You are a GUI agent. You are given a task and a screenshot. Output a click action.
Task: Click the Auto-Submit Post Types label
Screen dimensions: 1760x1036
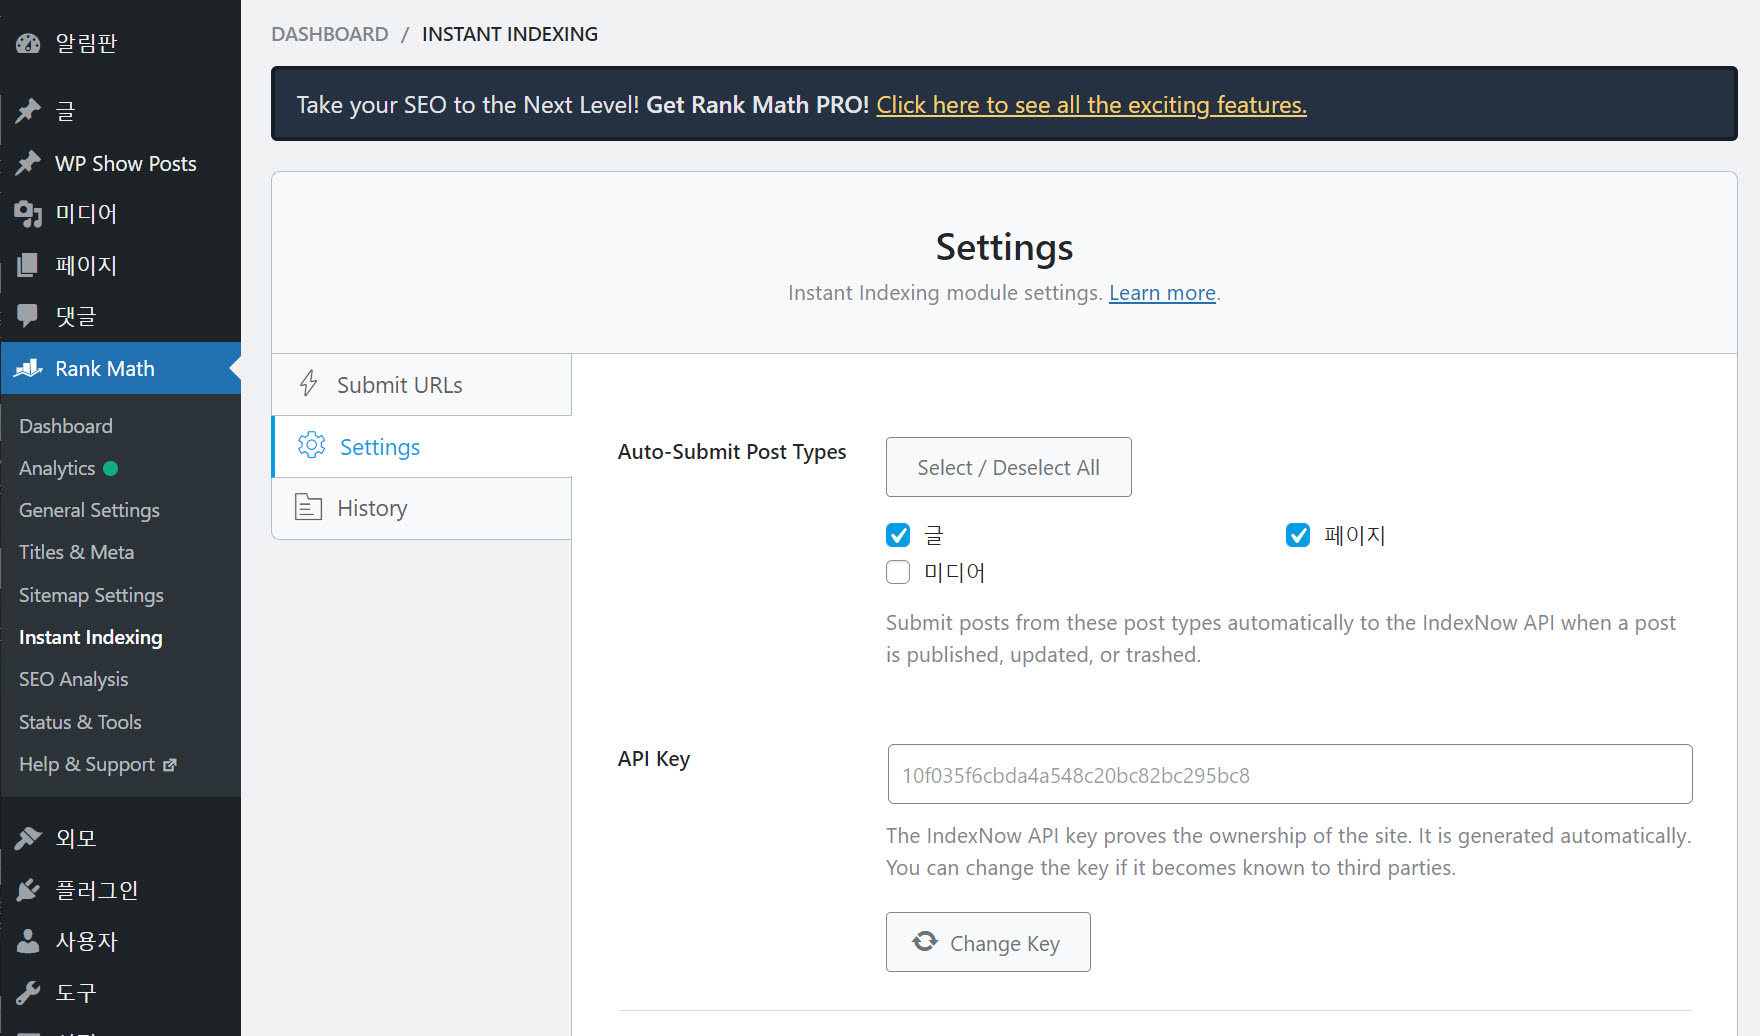[732, 452]
